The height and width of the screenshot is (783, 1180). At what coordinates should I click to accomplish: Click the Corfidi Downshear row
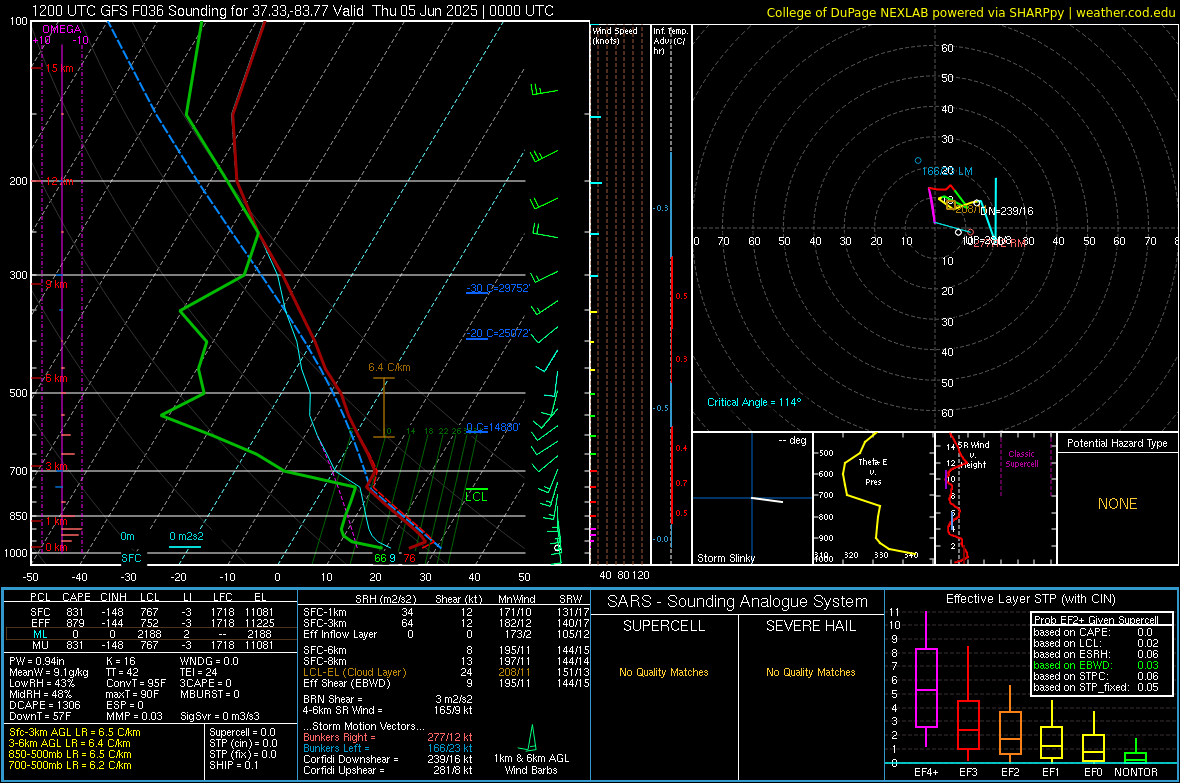pyautogui.click(x=388, y=759)
